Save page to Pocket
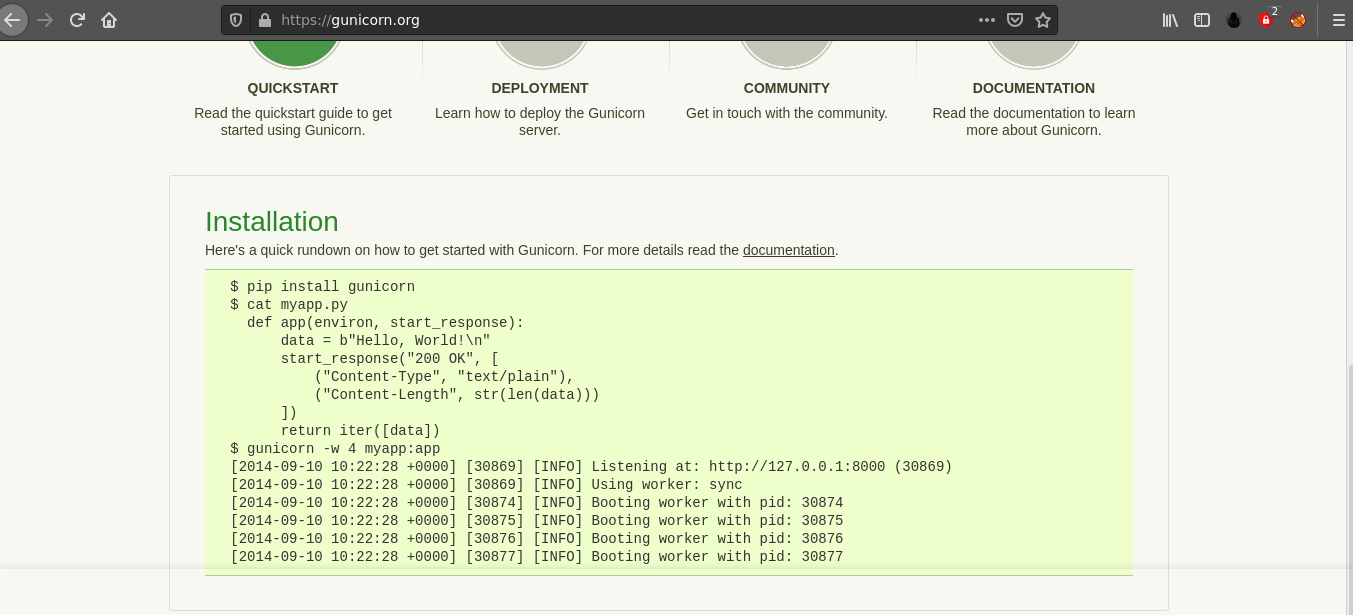 click(1014, 20)
